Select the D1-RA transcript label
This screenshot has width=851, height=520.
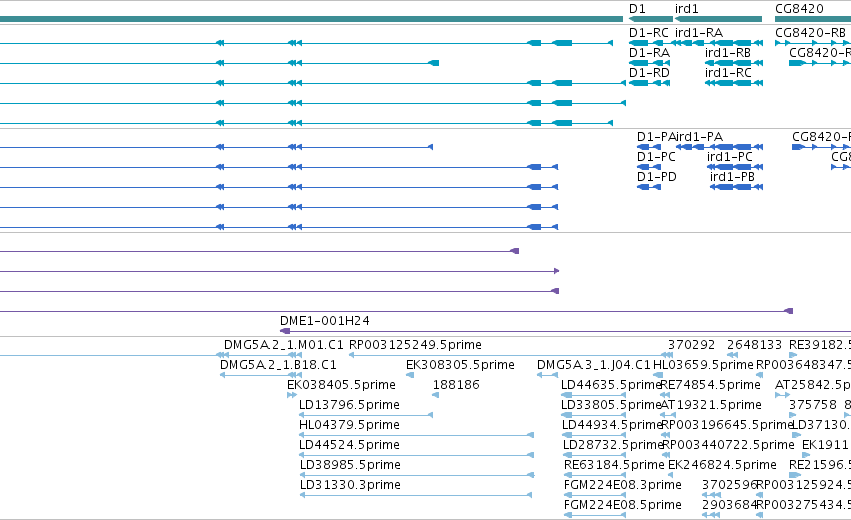click(x=649, y=53)
